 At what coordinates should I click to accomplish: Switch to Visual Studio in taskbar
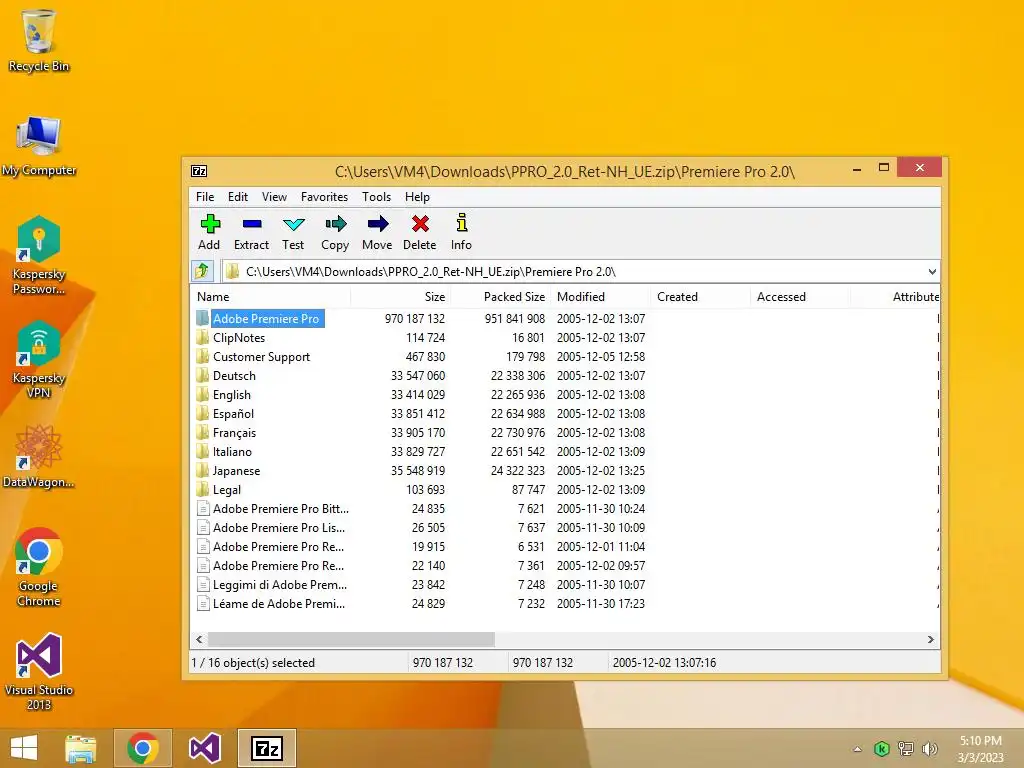[204, 748]
